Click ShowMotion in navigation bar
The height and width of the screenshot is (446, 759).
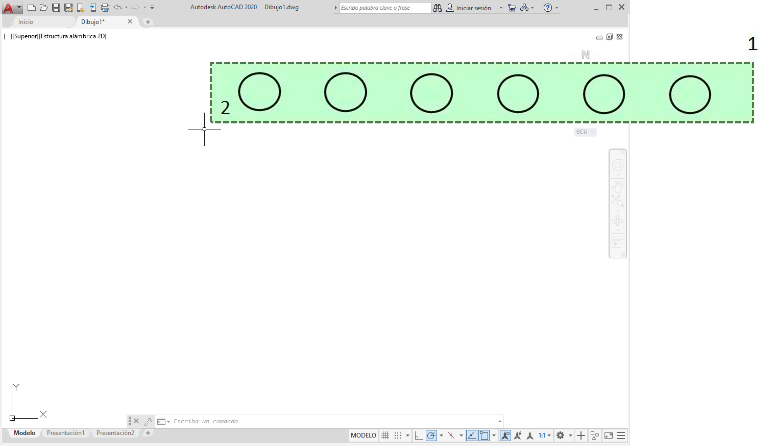(618, 243)
